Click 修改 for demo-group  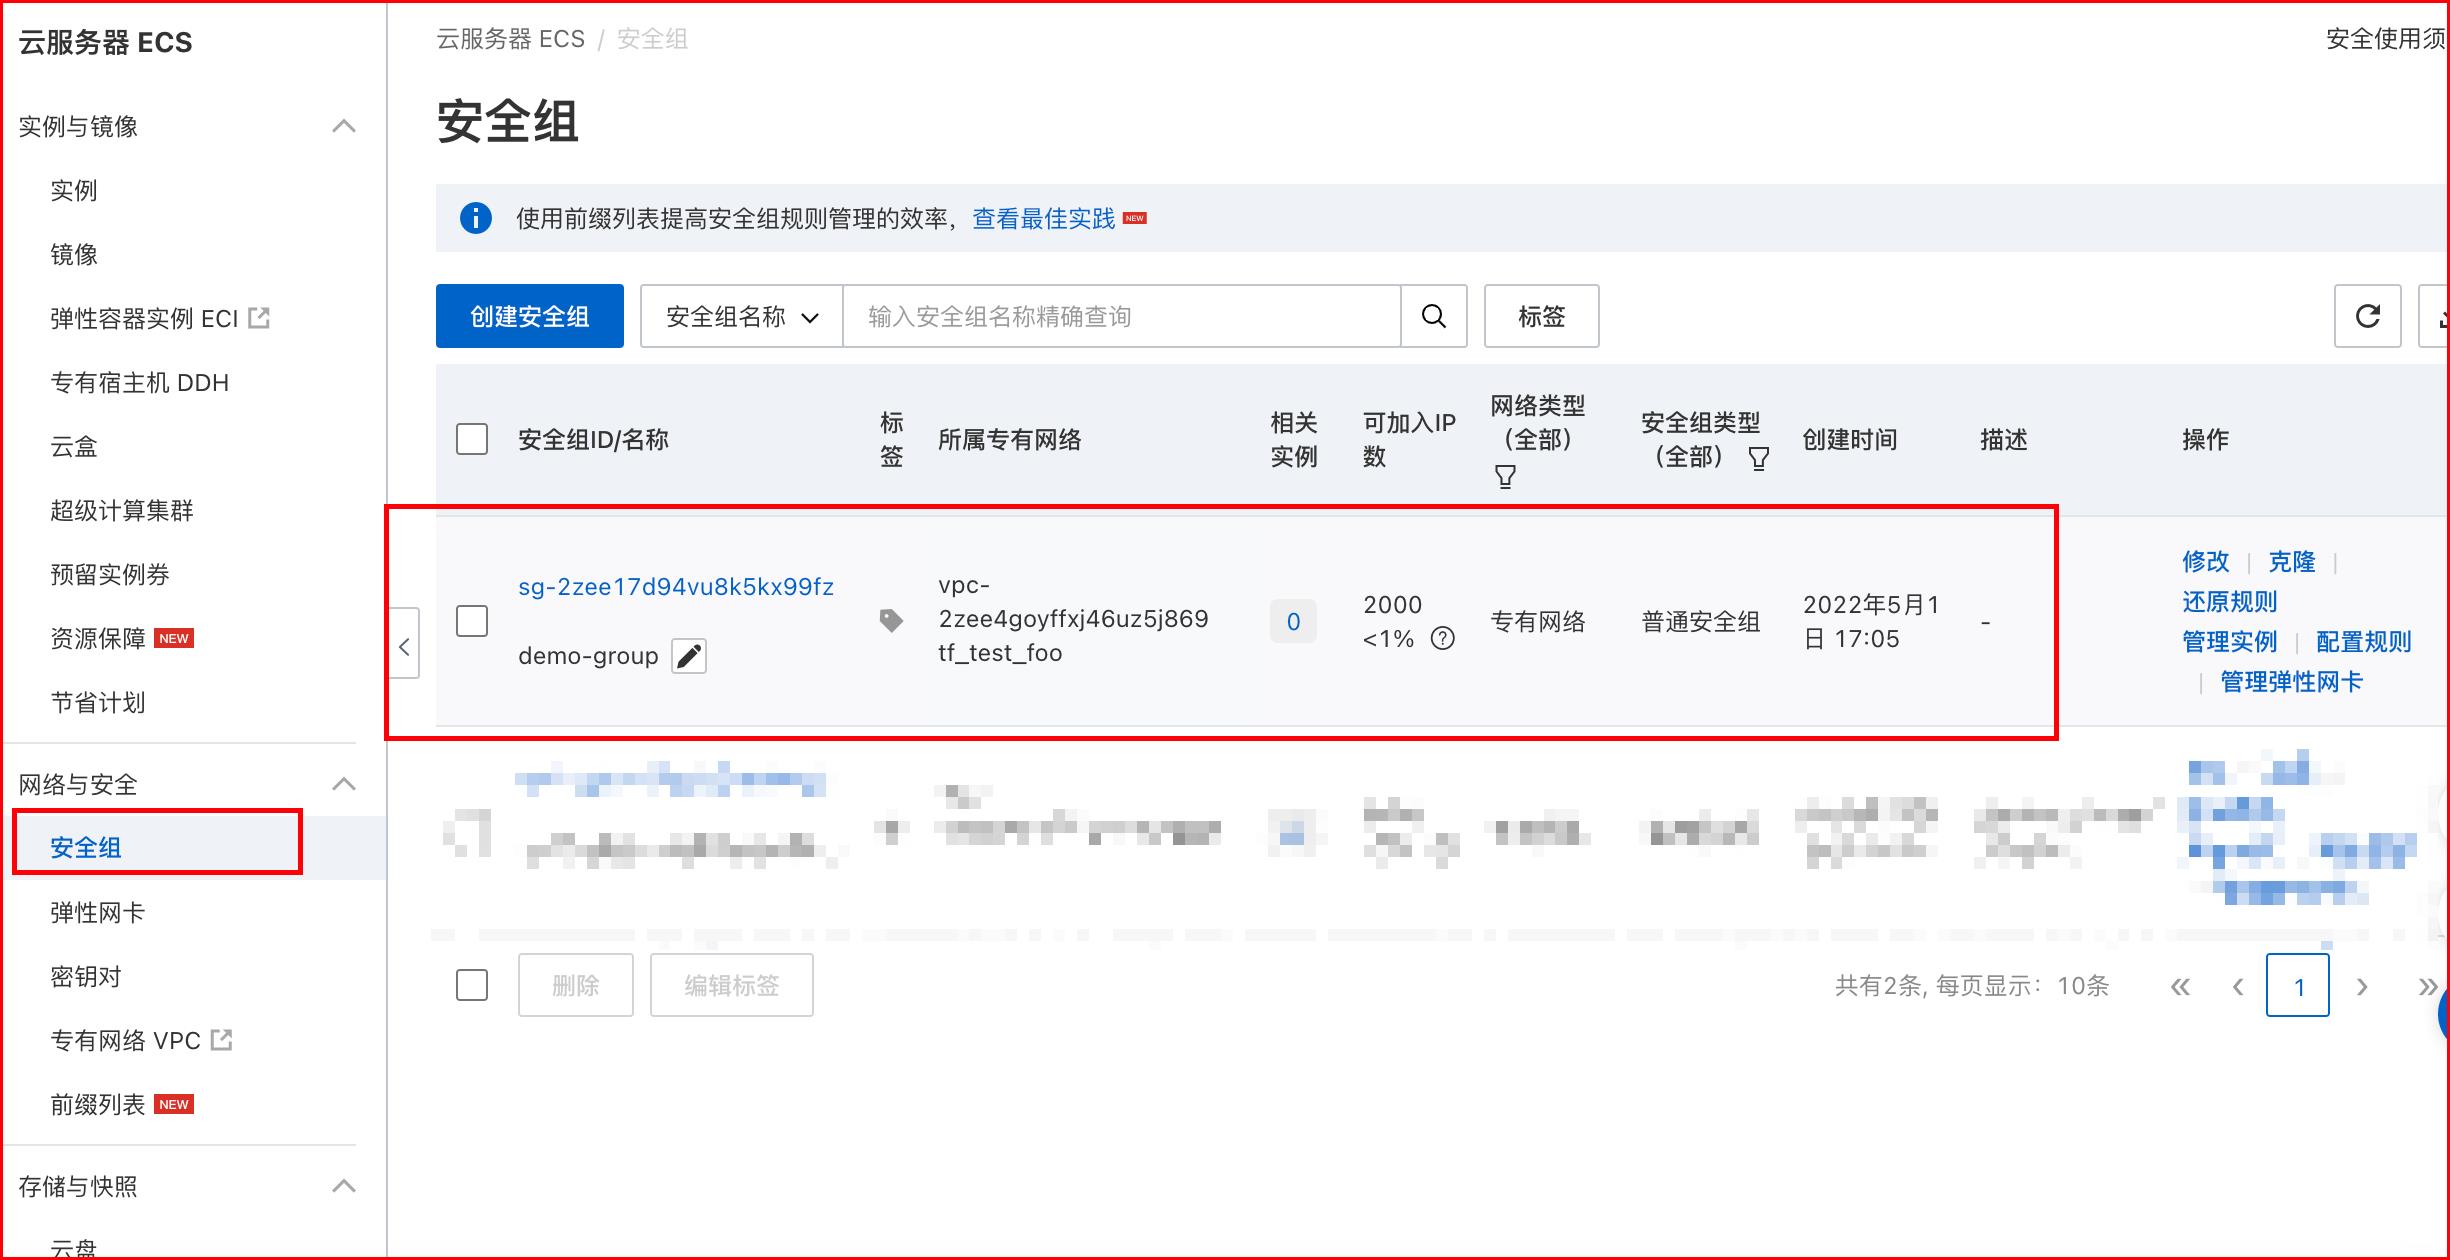pyautogui.click(x=2206, y=561)
